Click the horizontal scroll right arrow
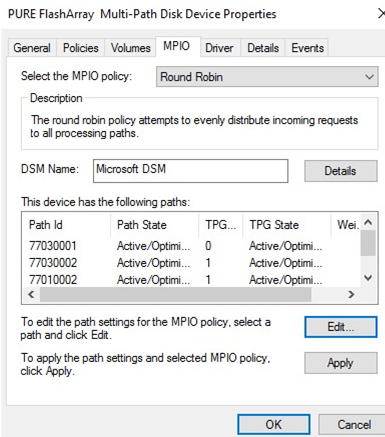The width and height of the screenshot is (385, 437). click(x=351, y=295)
